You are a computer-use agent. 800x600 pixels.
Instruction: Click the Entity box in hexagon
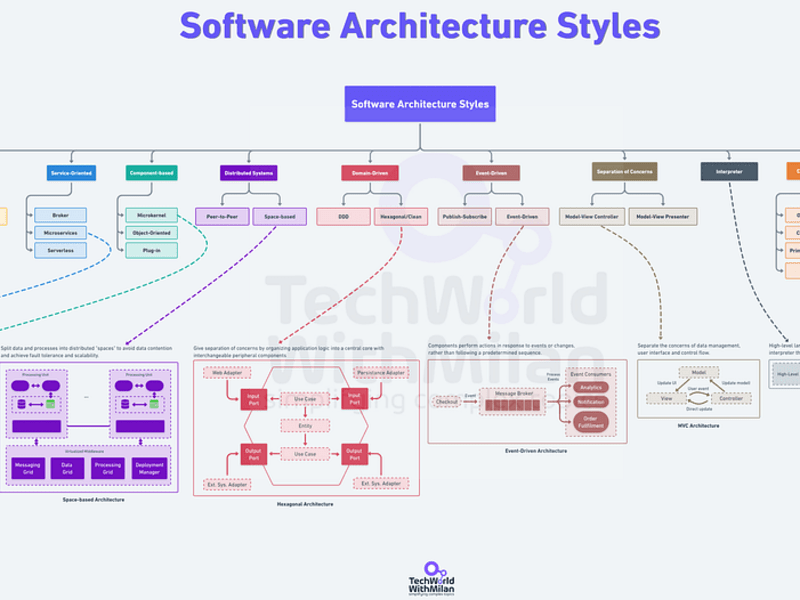point(305,426)
